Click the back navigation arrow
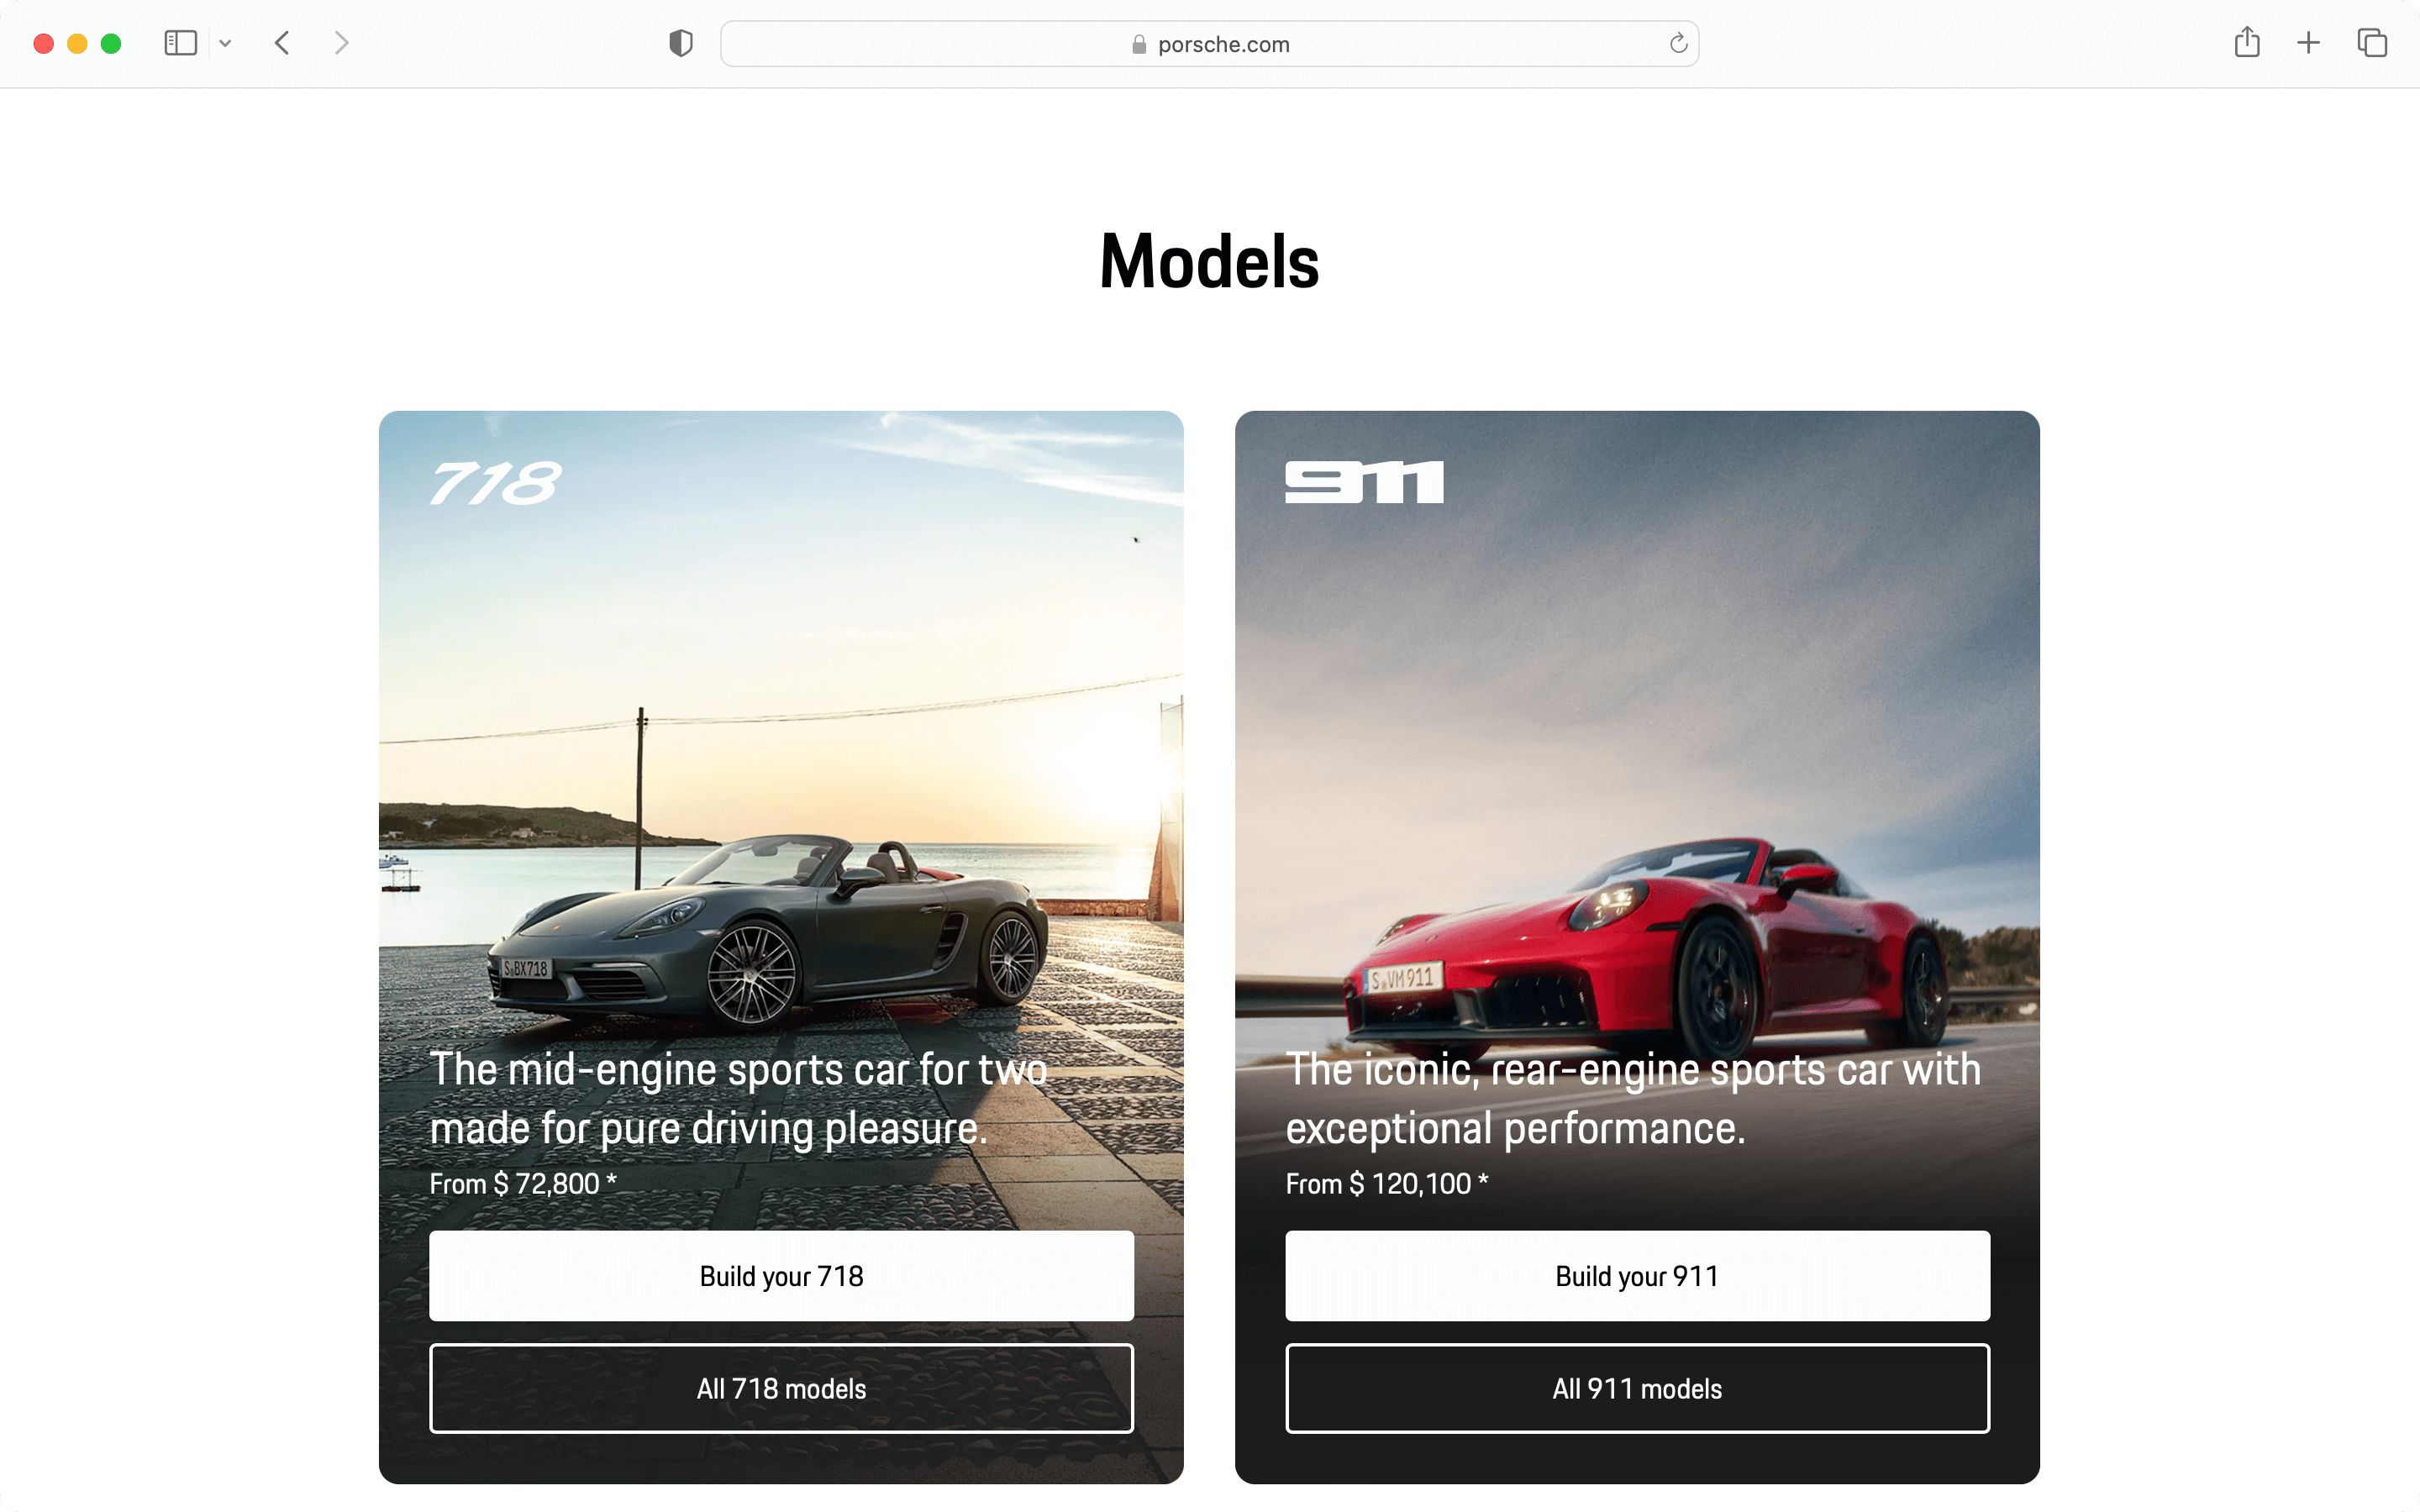 [284, 44]
